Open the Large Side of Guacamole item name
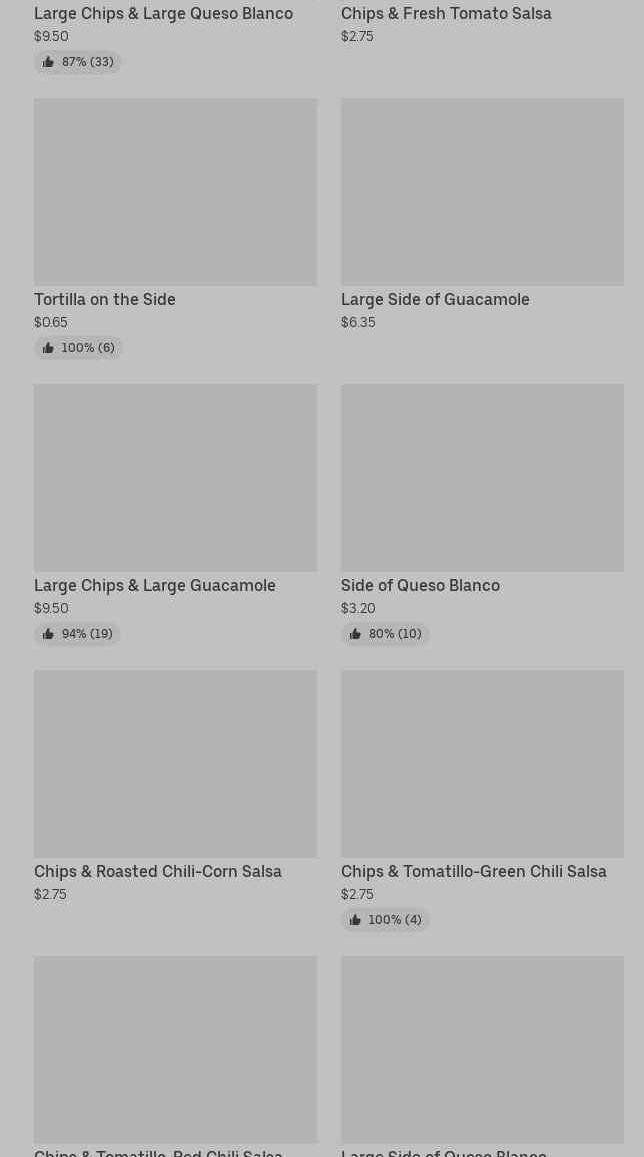This screenshot has width=644, height=1157. click(435, 300)
